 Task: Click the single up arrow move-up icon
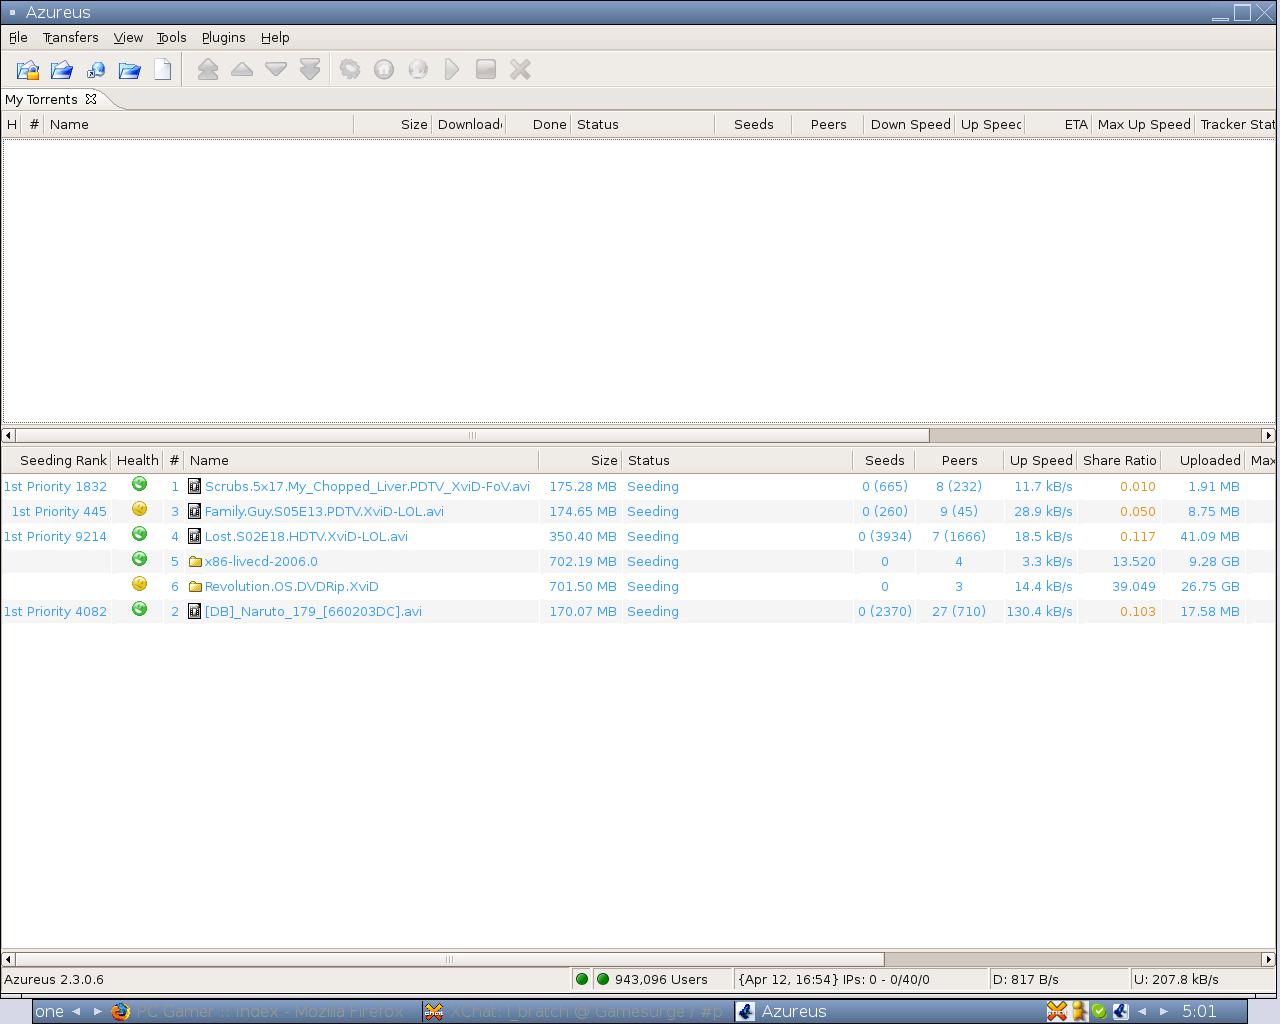tap(242, 69)
